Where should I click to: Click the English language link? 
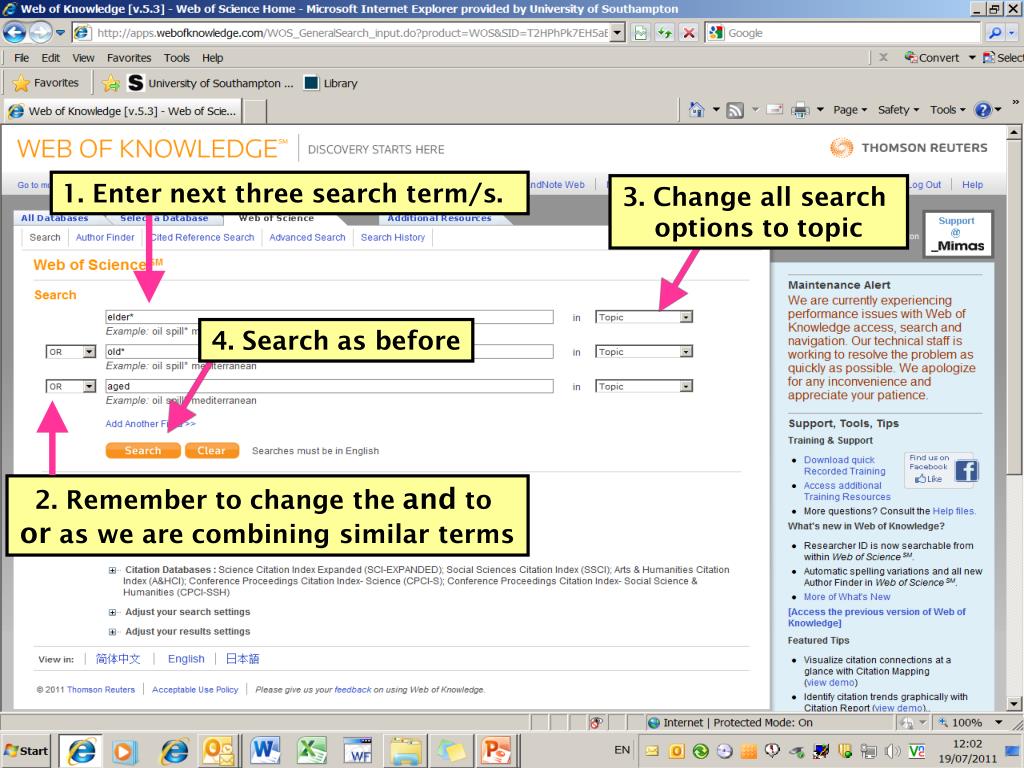coord(186,659)
